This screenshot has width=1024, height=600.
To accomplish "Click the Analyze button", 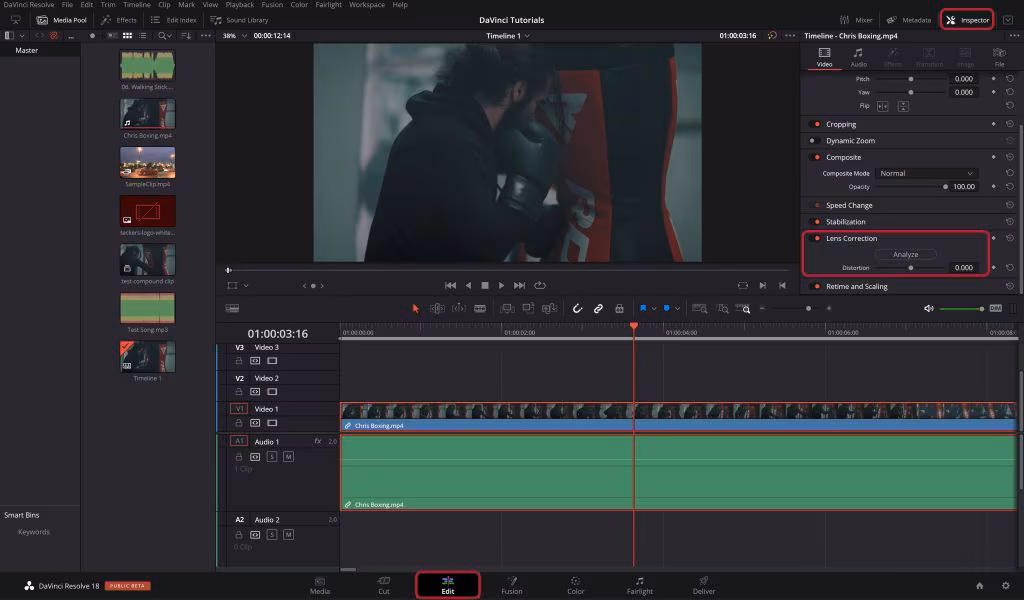I will click(905, 255).
